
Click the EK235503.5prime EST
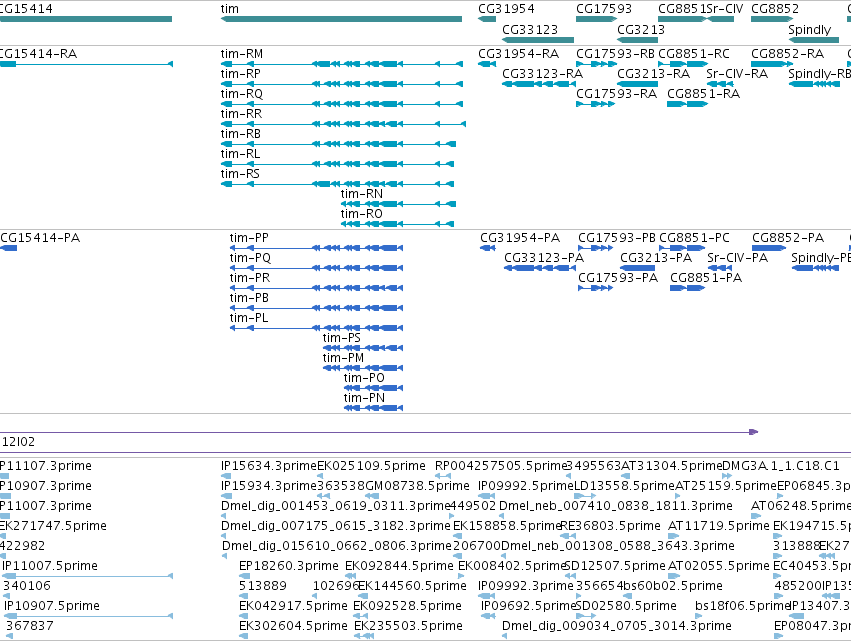tap(364, 636)
